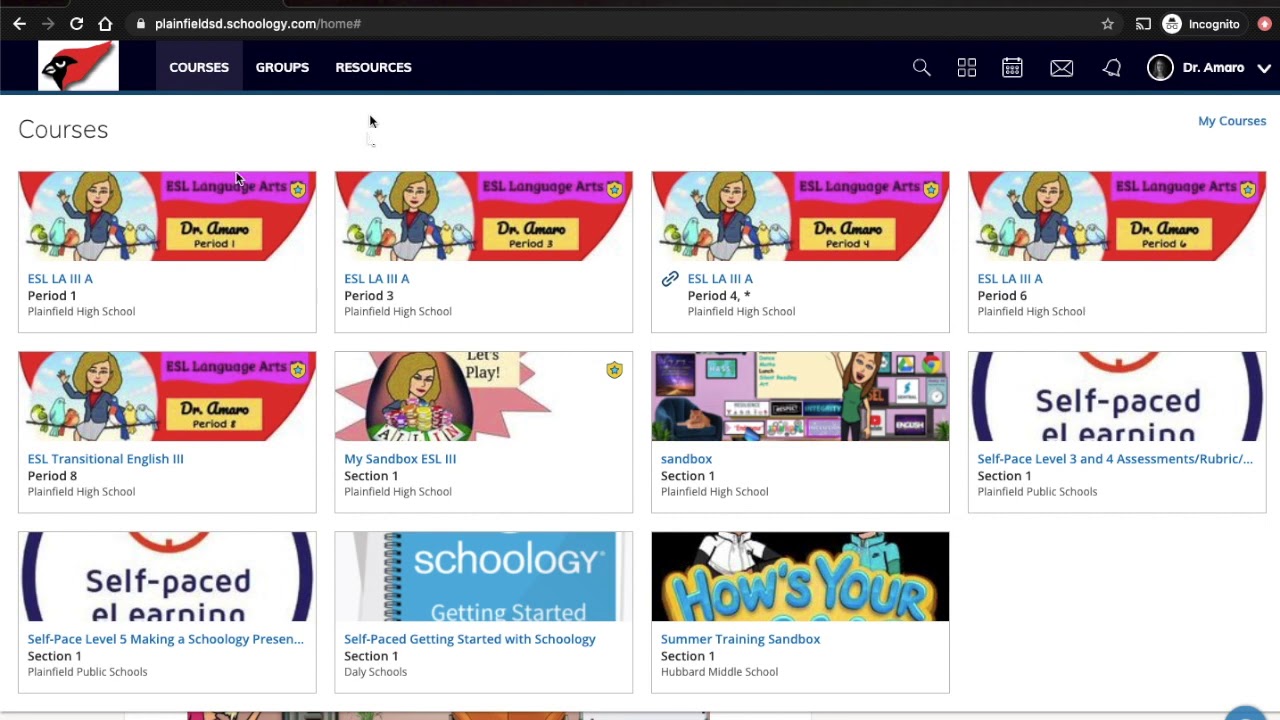This screenshot has width=1280, height=720.
Task: Click the browser forward arrow
Action: 47,23
